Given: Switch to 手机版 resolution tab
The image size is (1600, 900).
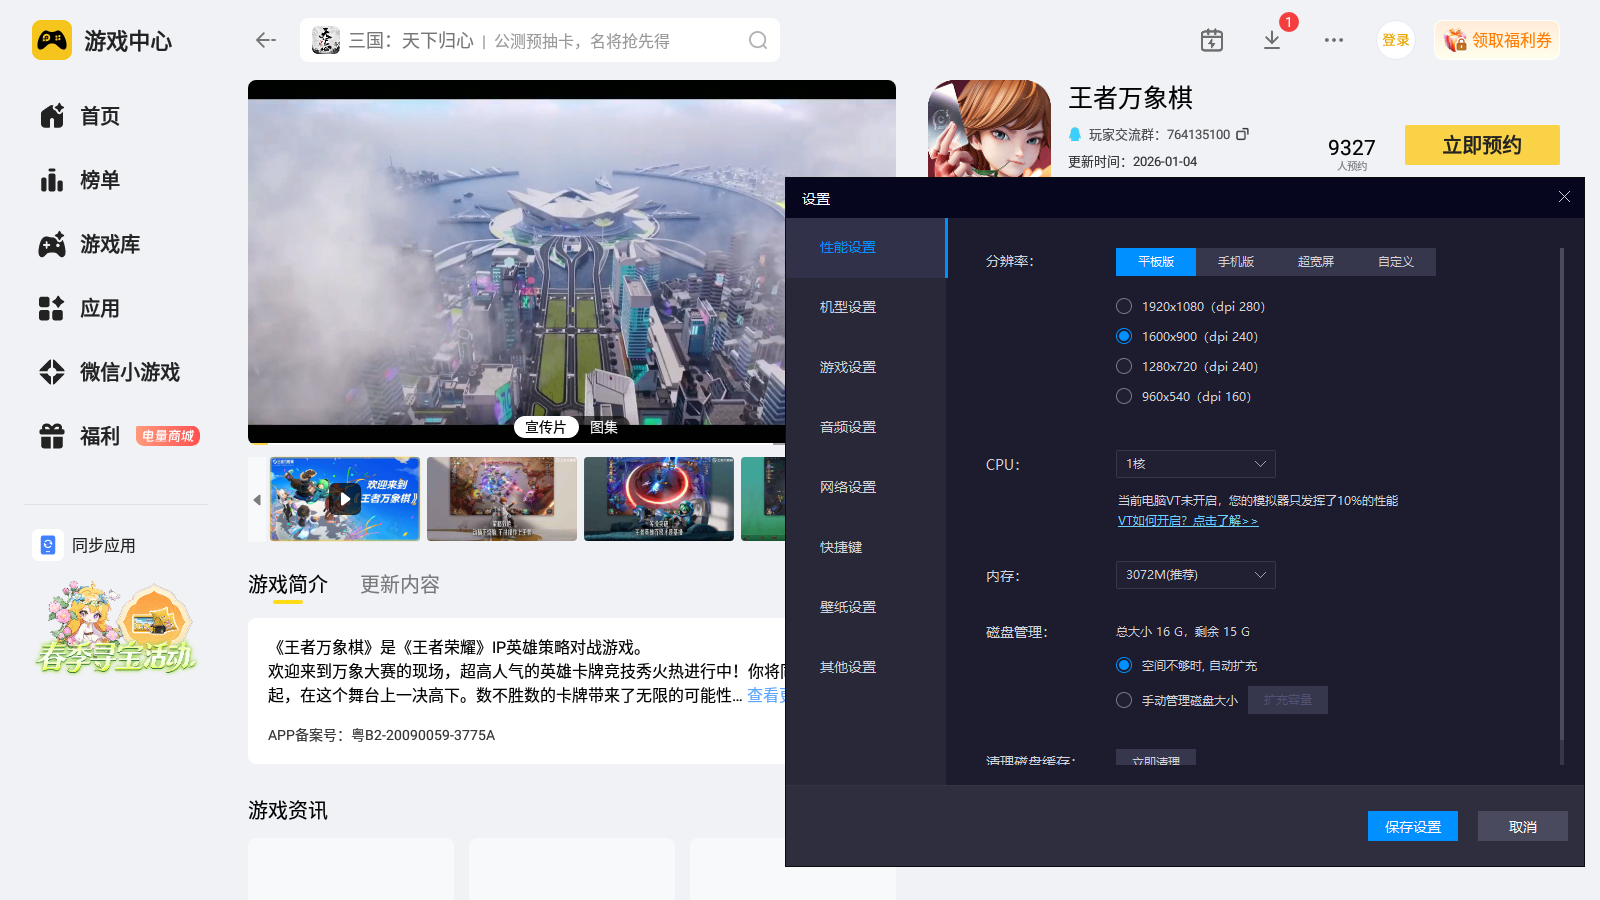Looking at the screenshot, I should coord(1236,262).
